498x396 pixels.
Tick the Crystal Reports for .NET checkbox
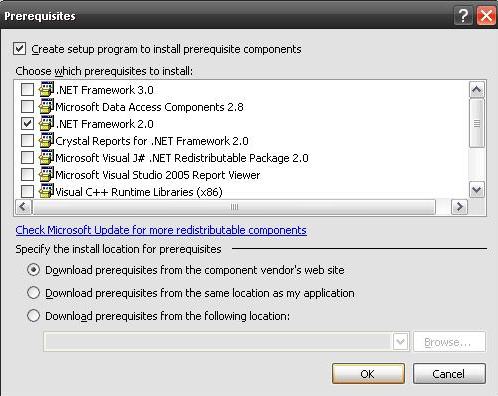[27, 140]
